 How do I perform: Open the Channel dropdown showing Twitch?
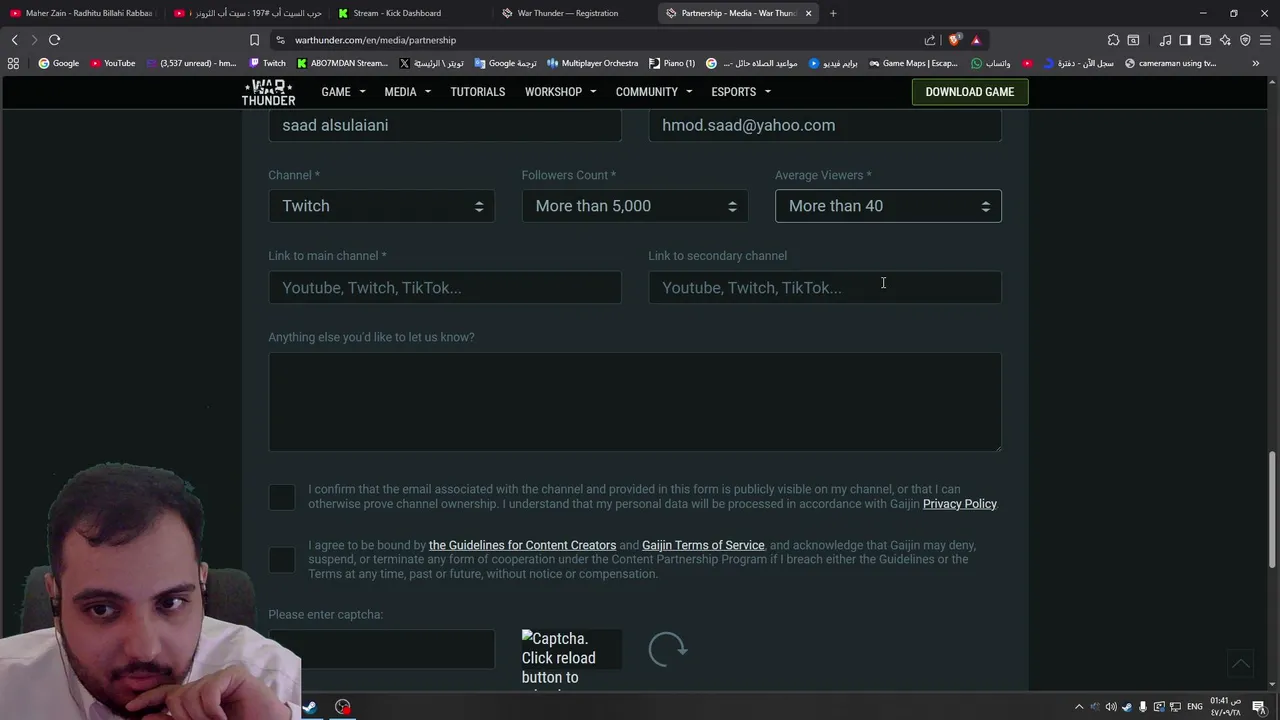381,206
